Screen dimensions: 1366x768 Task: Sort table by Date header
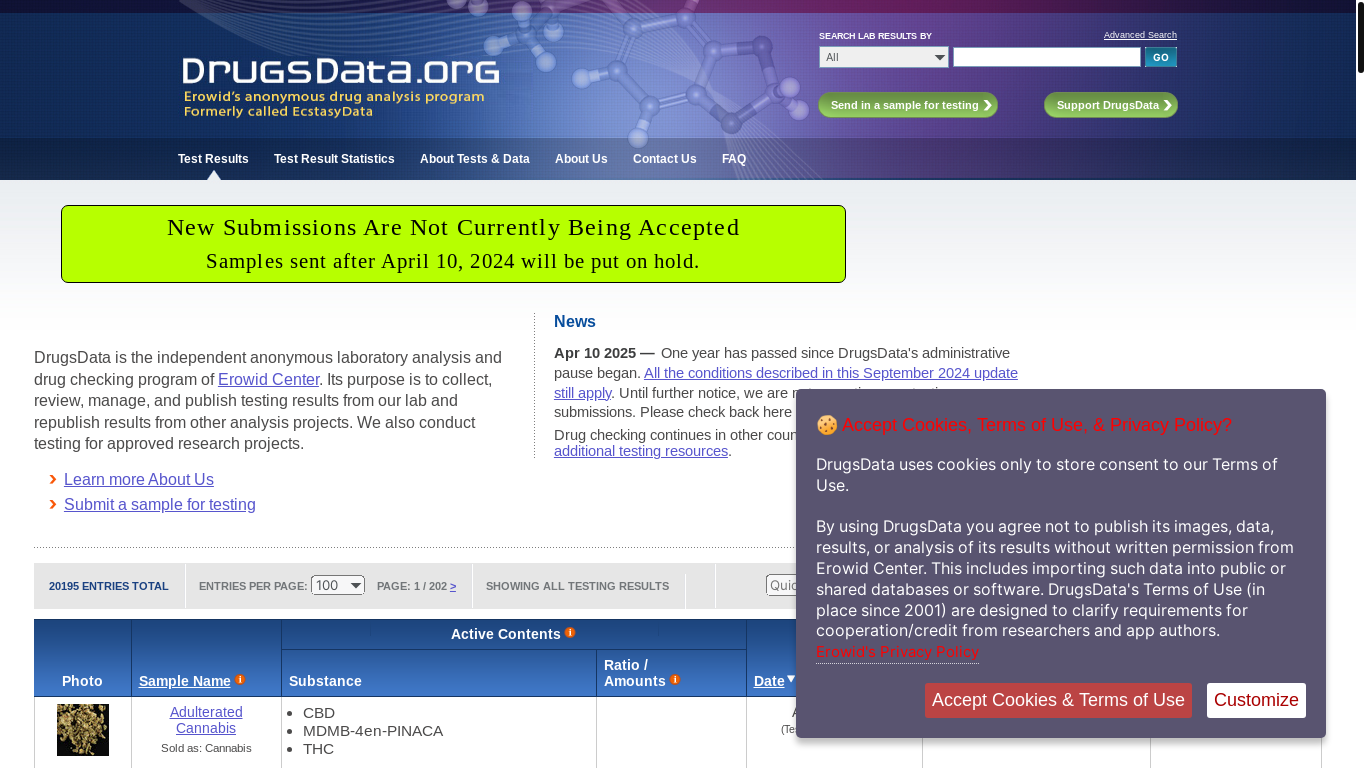coord(769,681)
